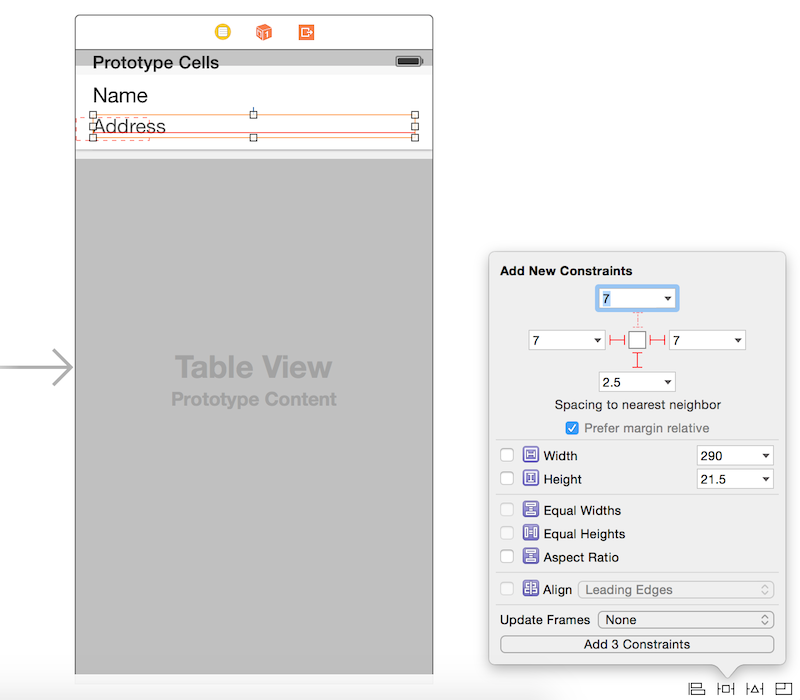This screenshot has height=700, width=800.
Task: Toggle the top spacing constraint strut
Action: point(637,319)
